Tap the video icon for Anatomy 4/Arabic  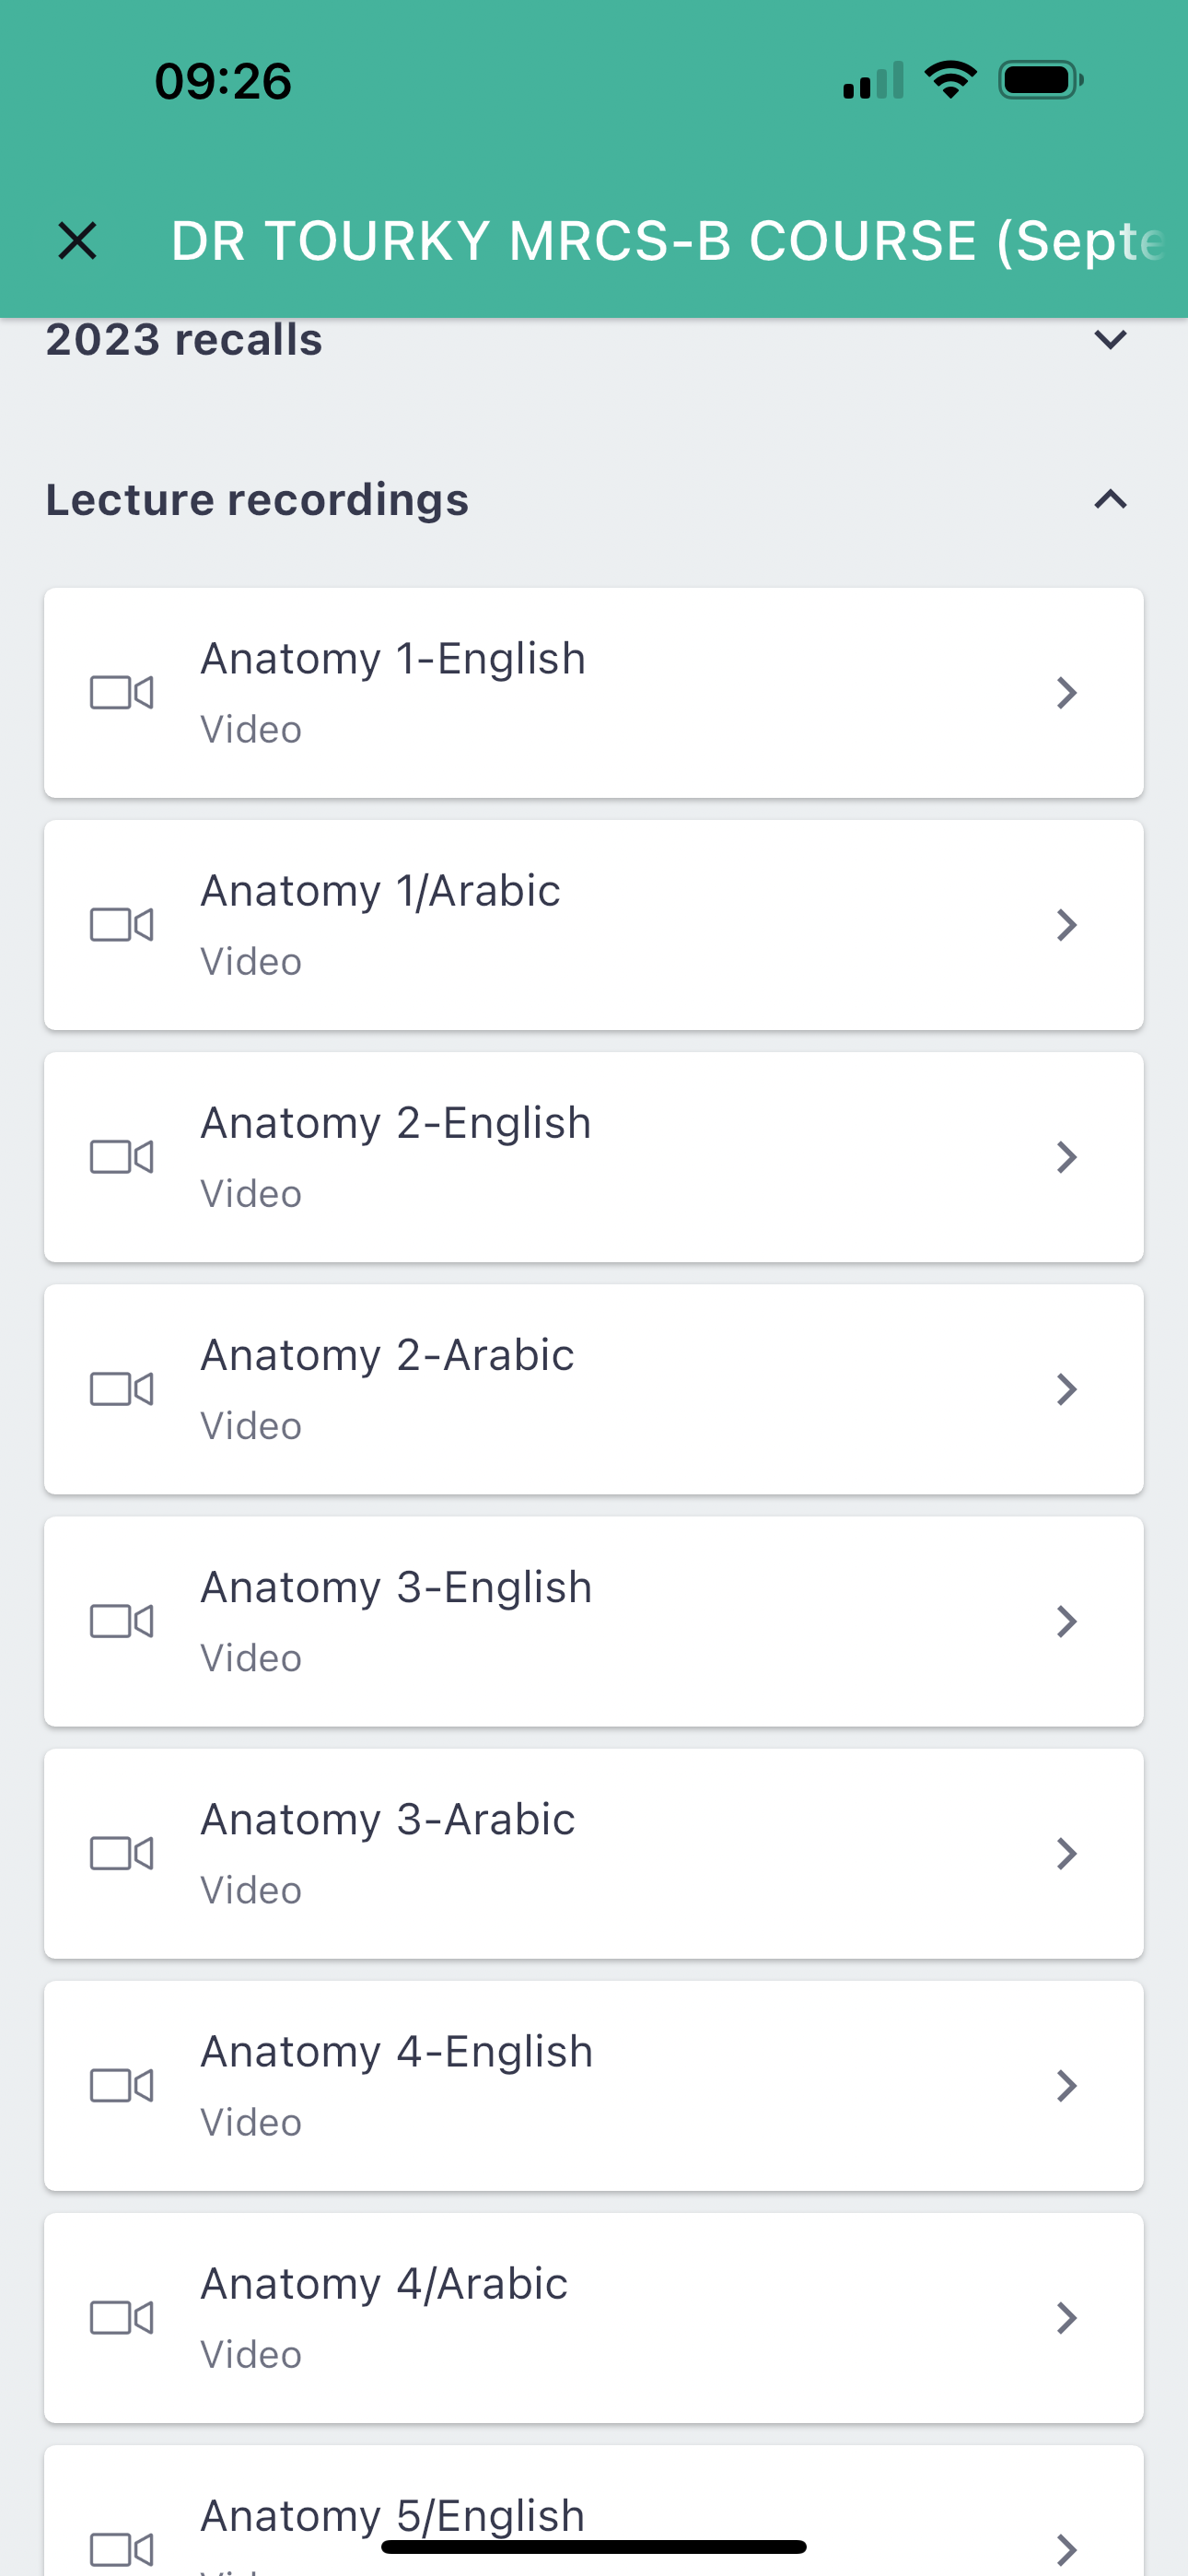[x=122, y=2317]
